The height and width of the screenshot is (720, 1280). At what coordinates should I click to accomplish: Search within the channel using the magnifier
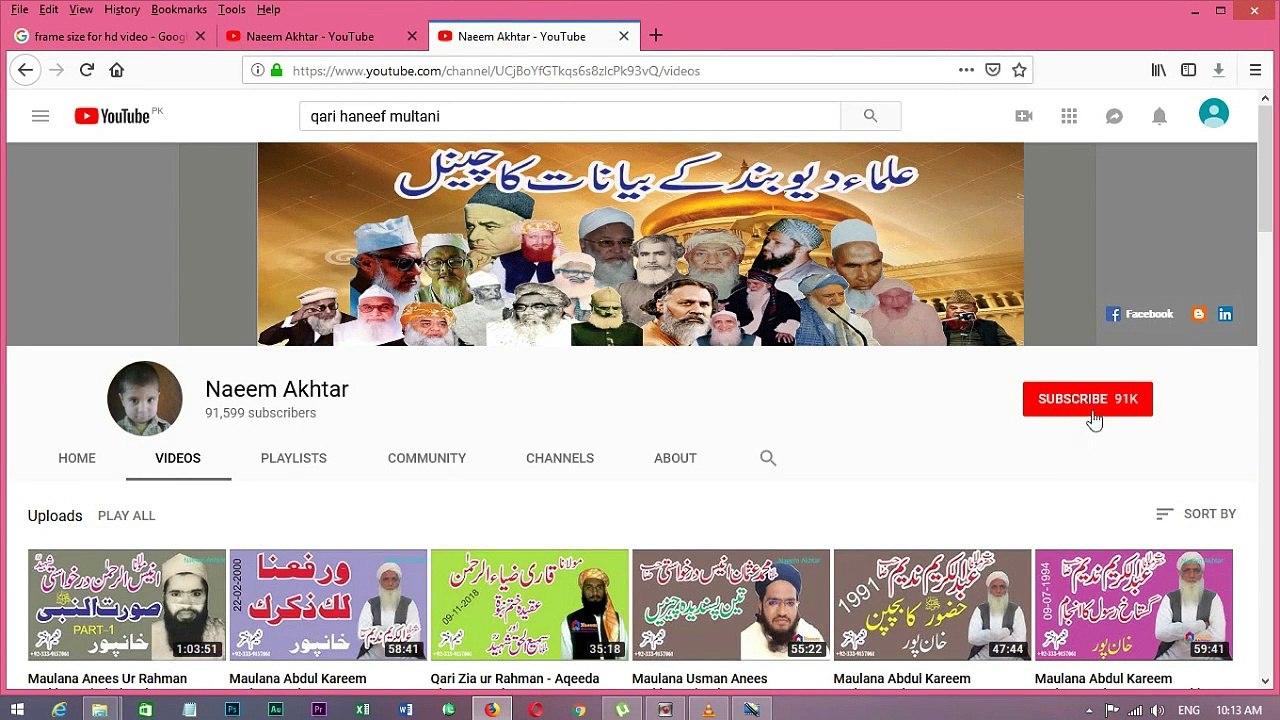(x=768, y=458)
